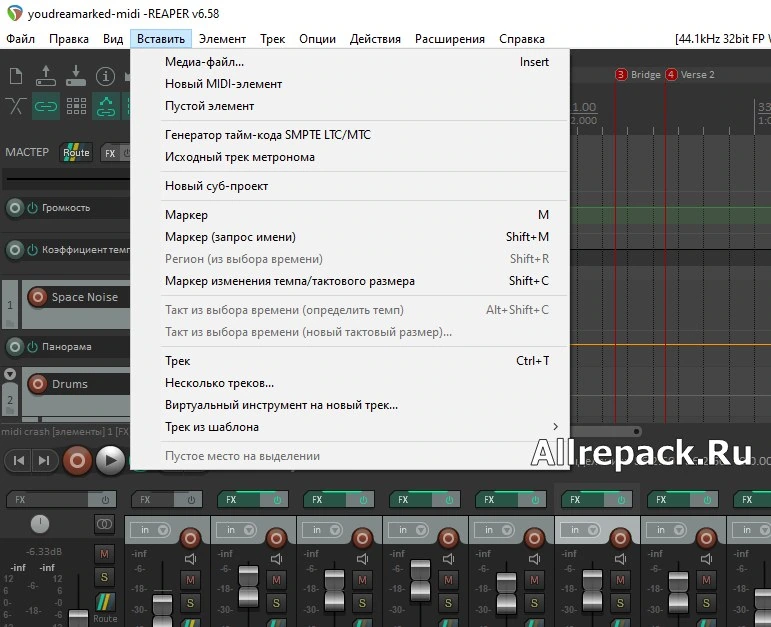
Task: Click the Verse 2 marker number 4
Action: coord(671,75)
